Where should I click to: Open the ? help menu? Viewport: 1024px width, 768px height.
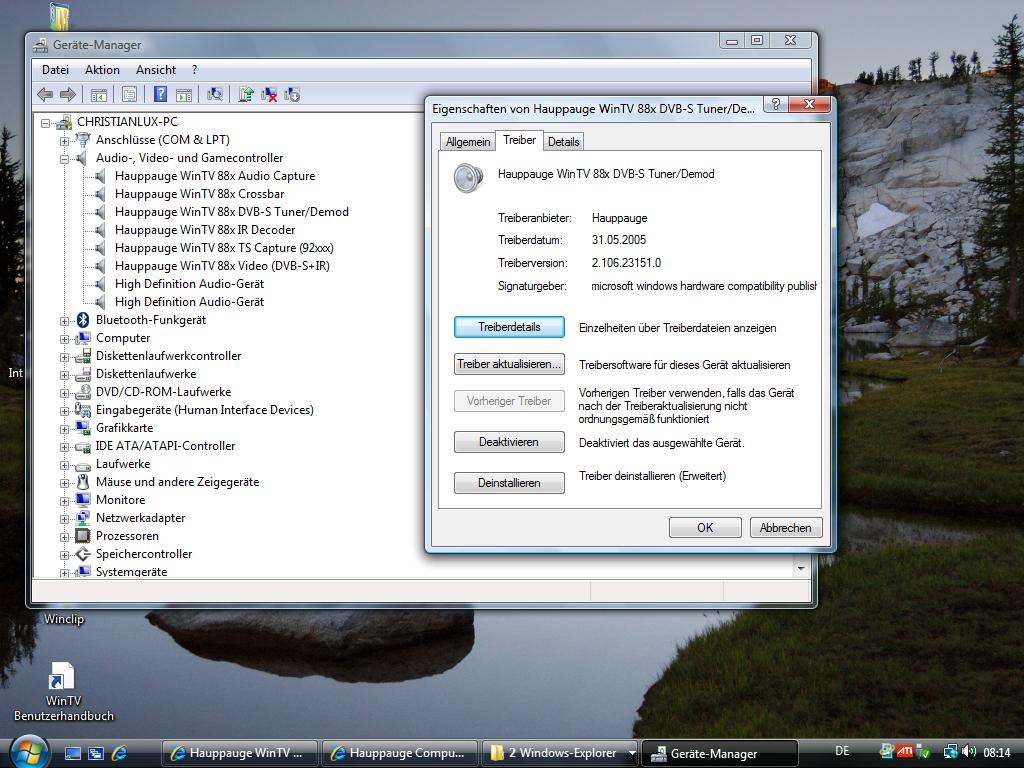pyautogui.click(x=195, y=70)
